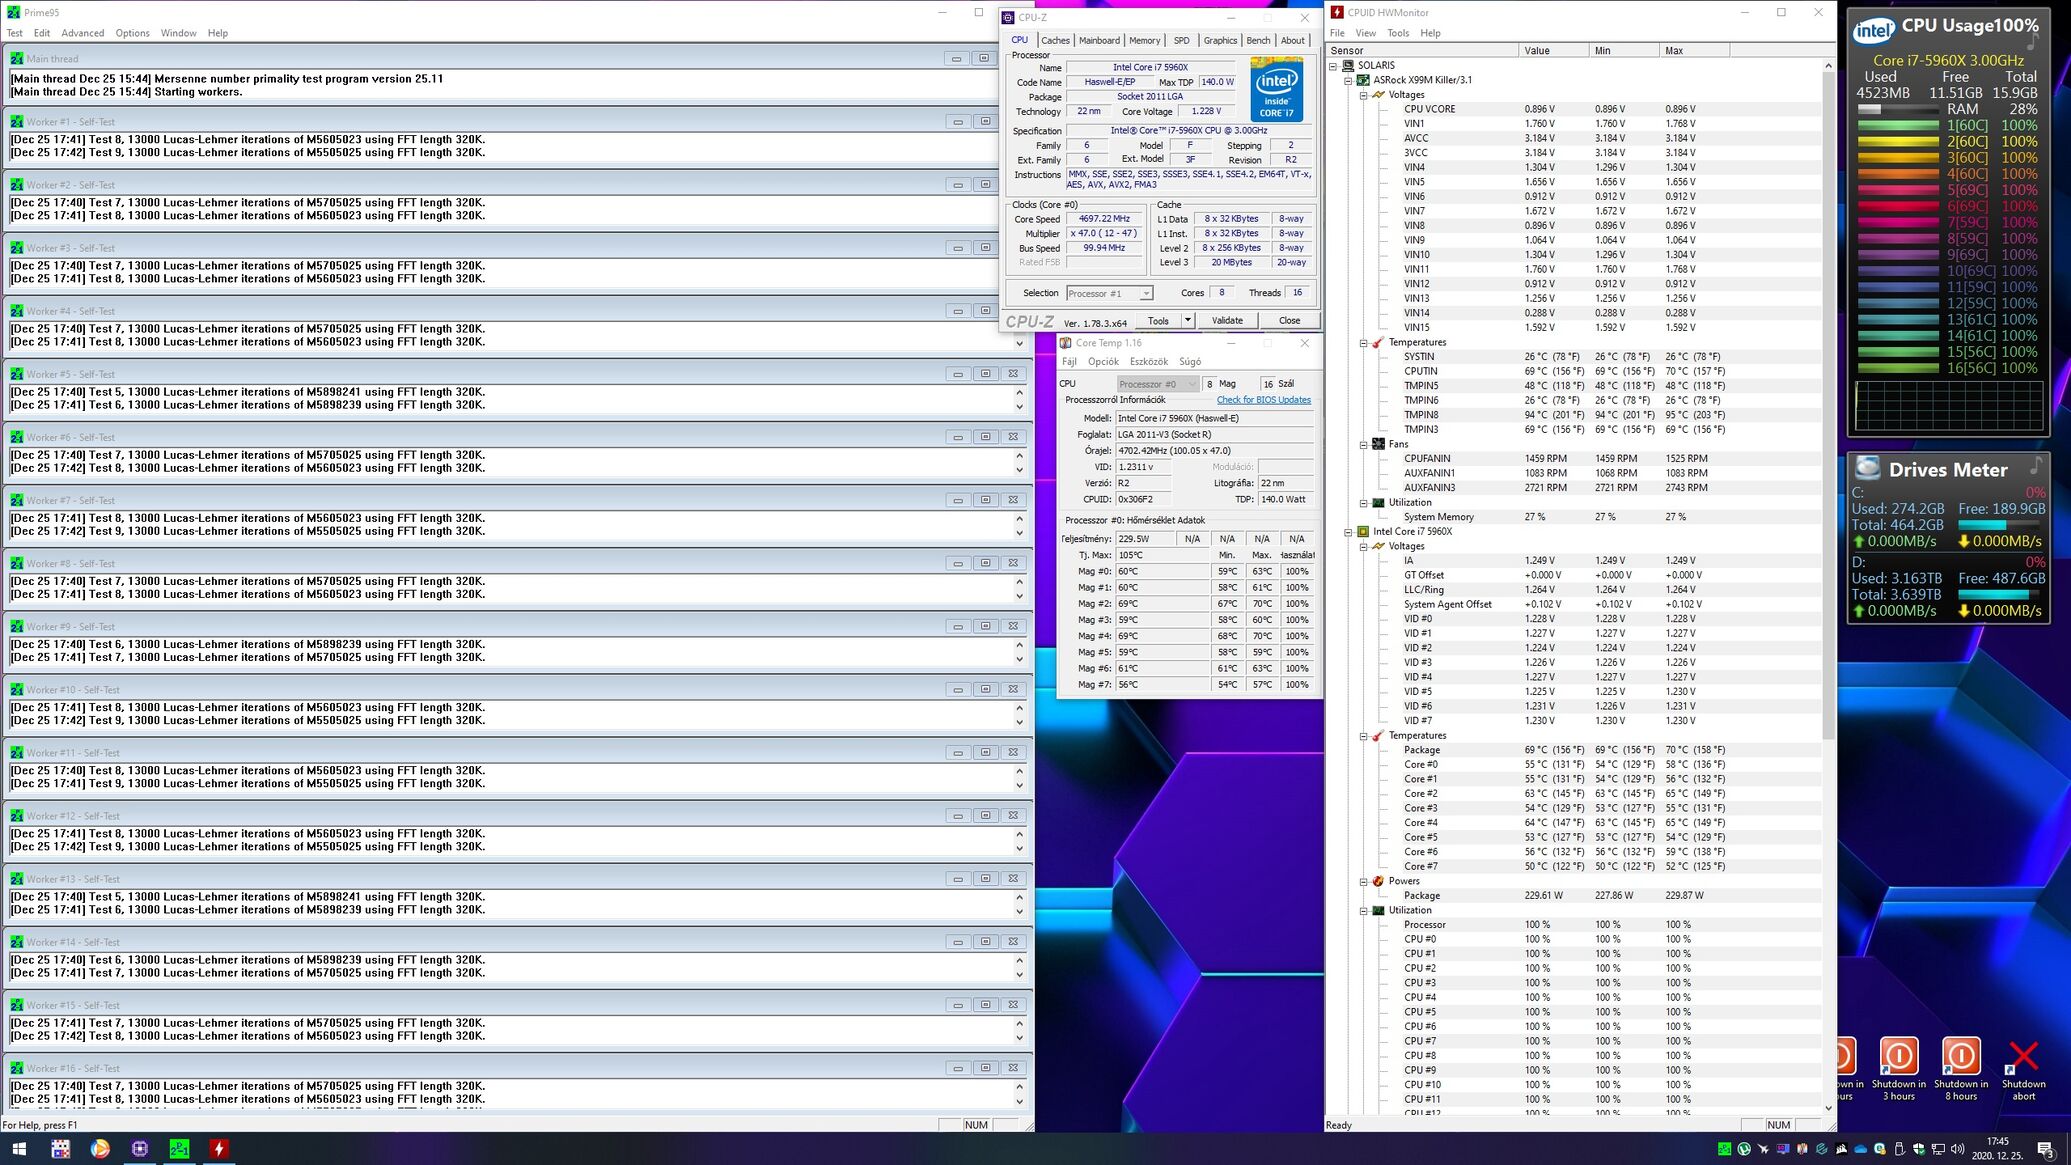Restore the Worker #1 Self-Test window button
Viewport: 2071px width, 1165px height.
[985, 121]
